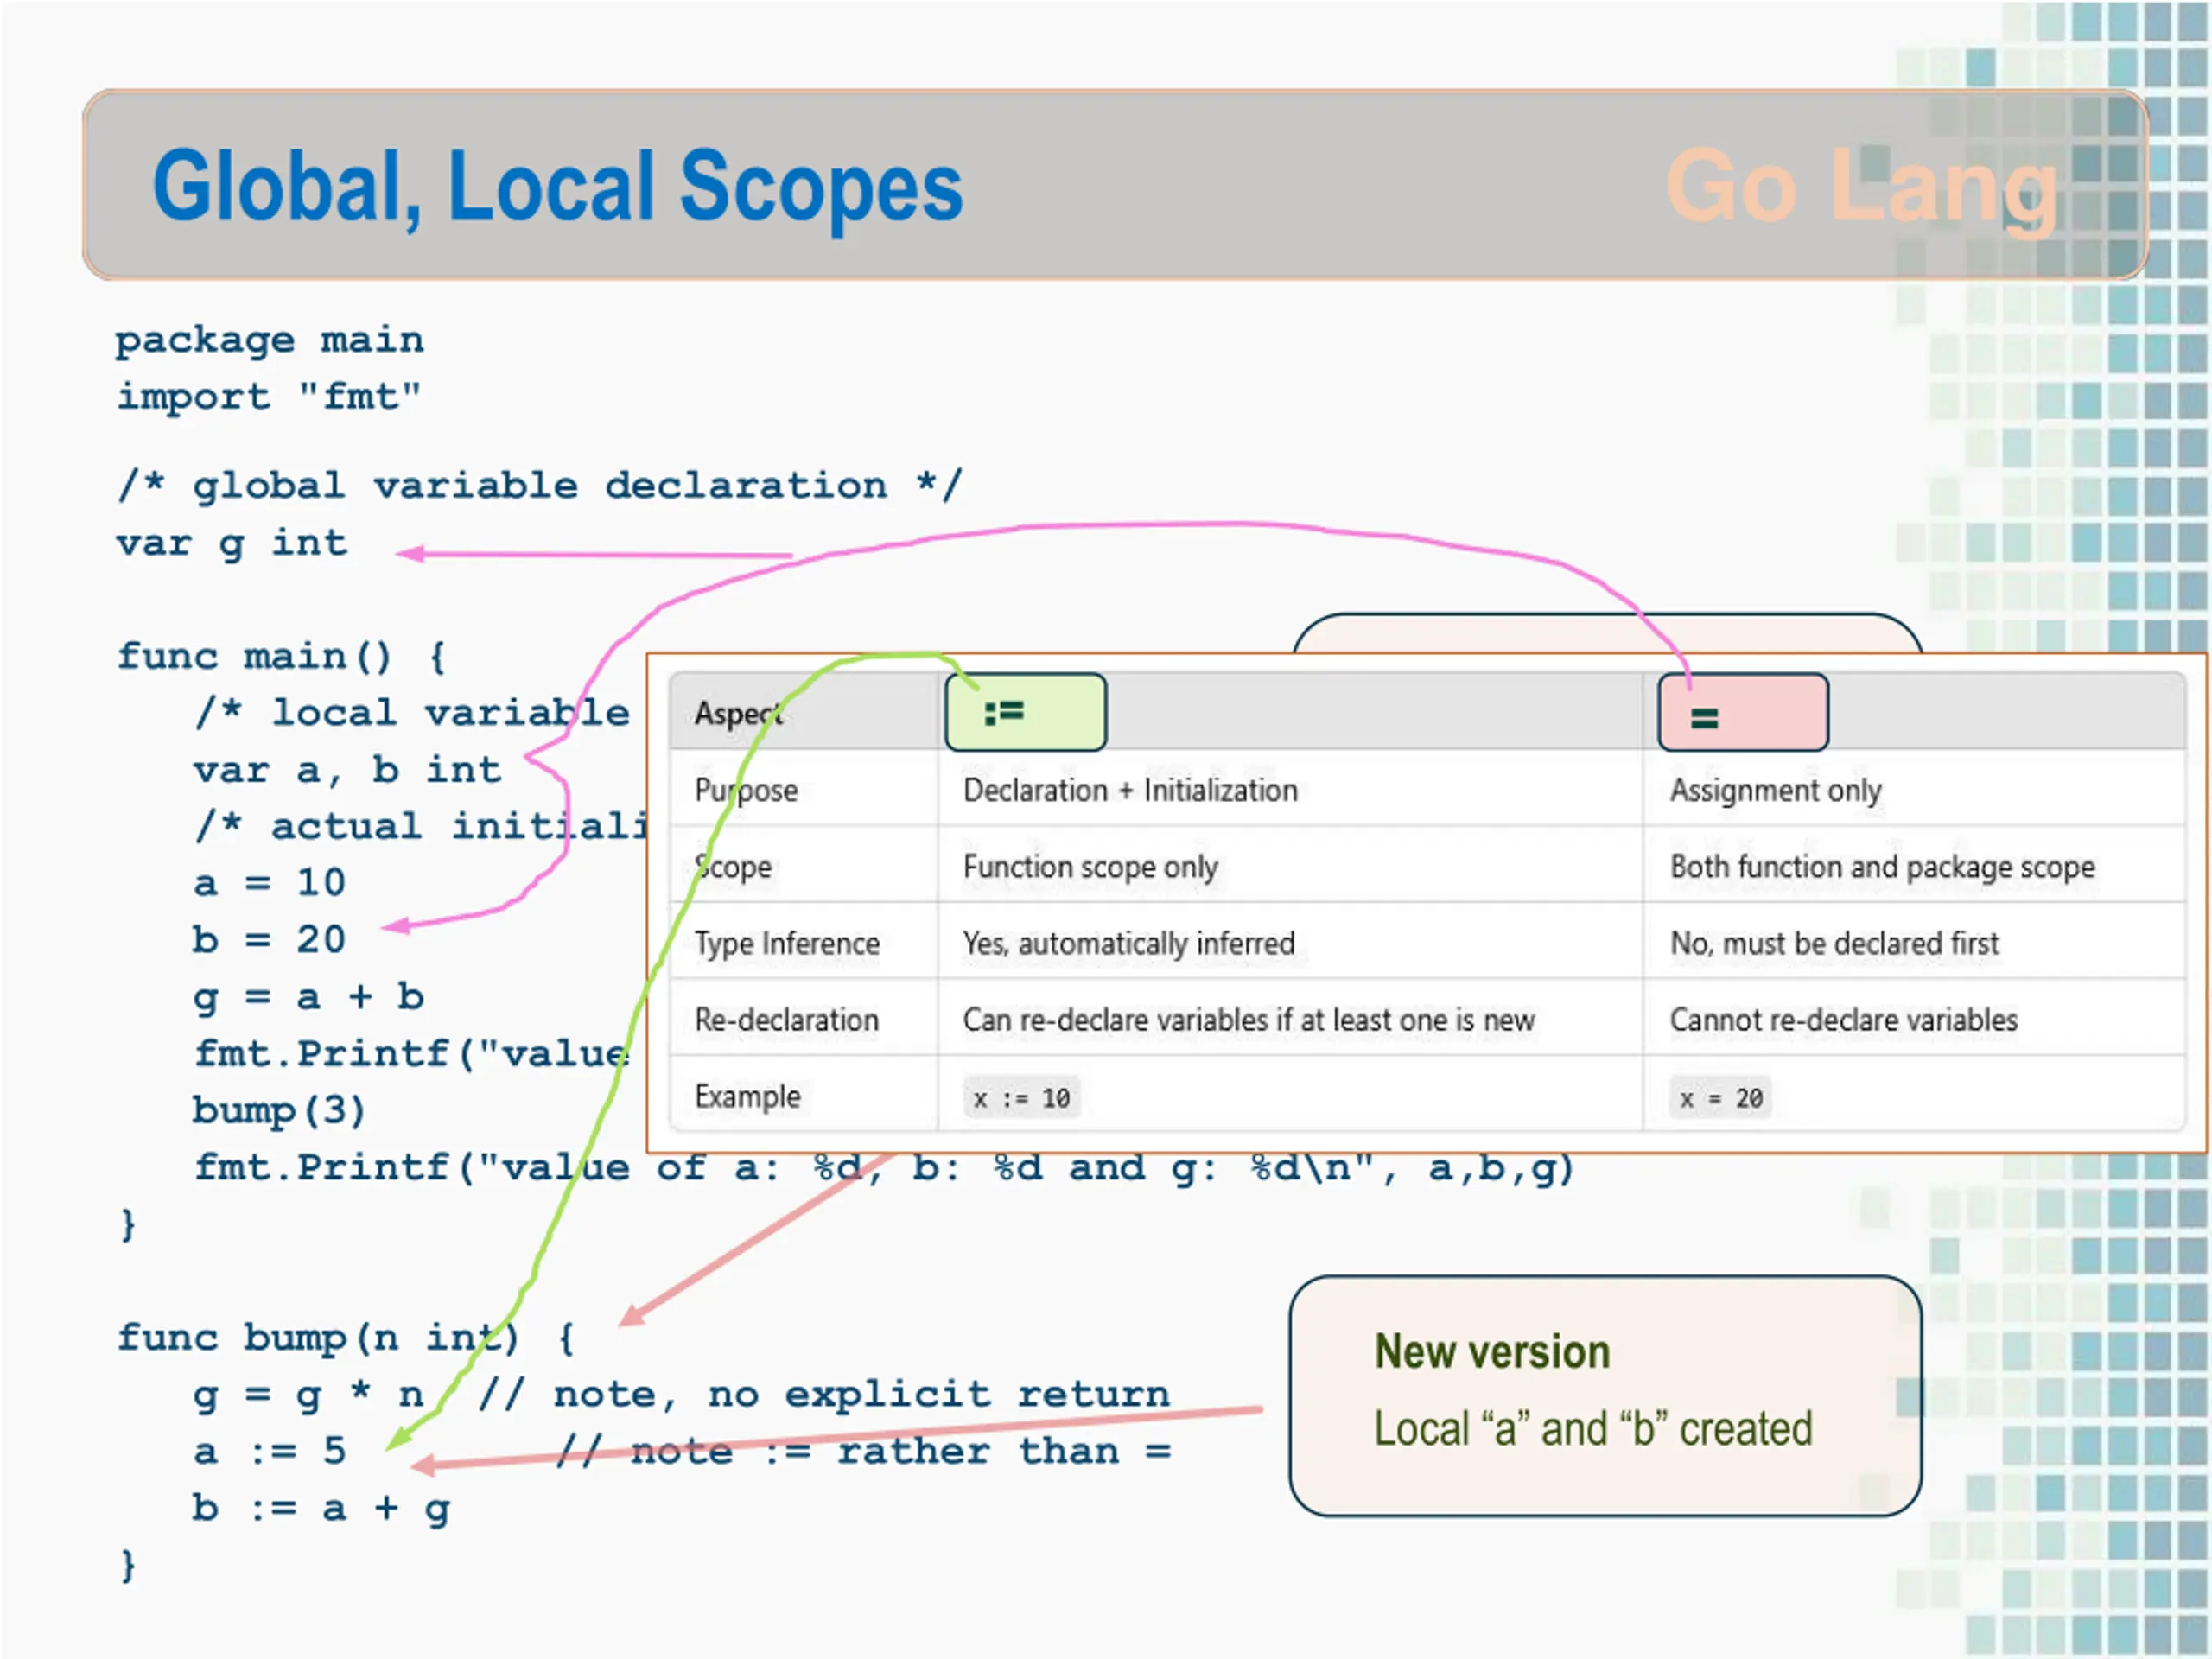
Task: Select "Declaration + Initialization" cell
Action: coord(1130,790)
